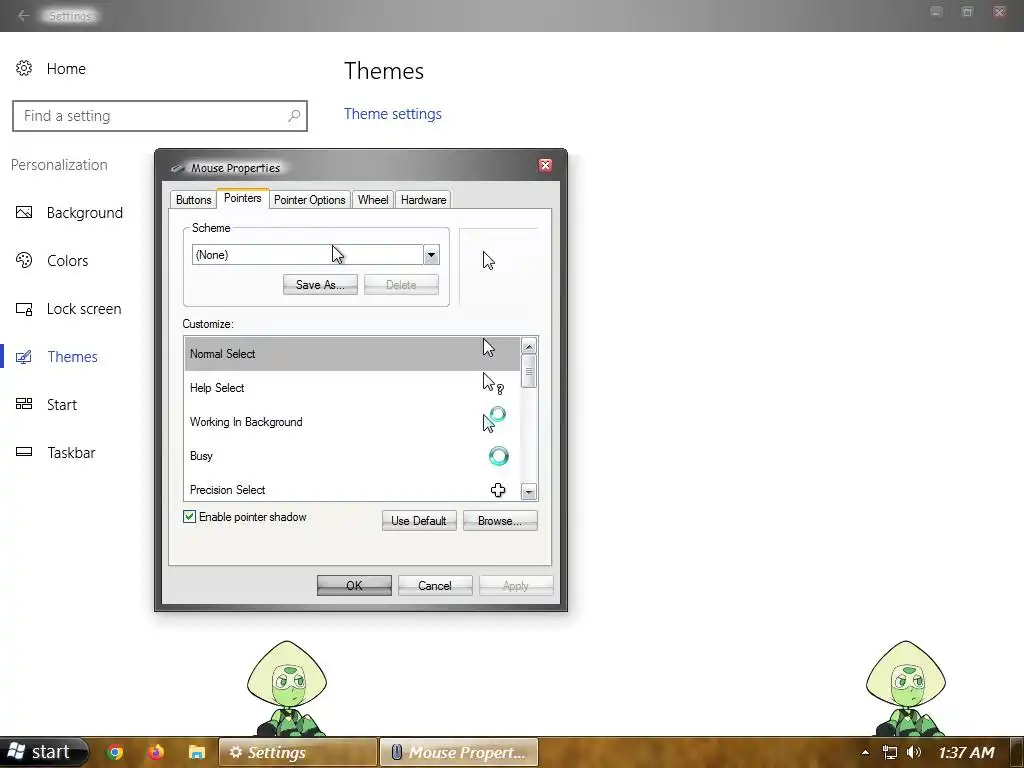Switch to Mouse Properties taskbar button
This screenshot has height=768, width=1024.
coord(459,752)
